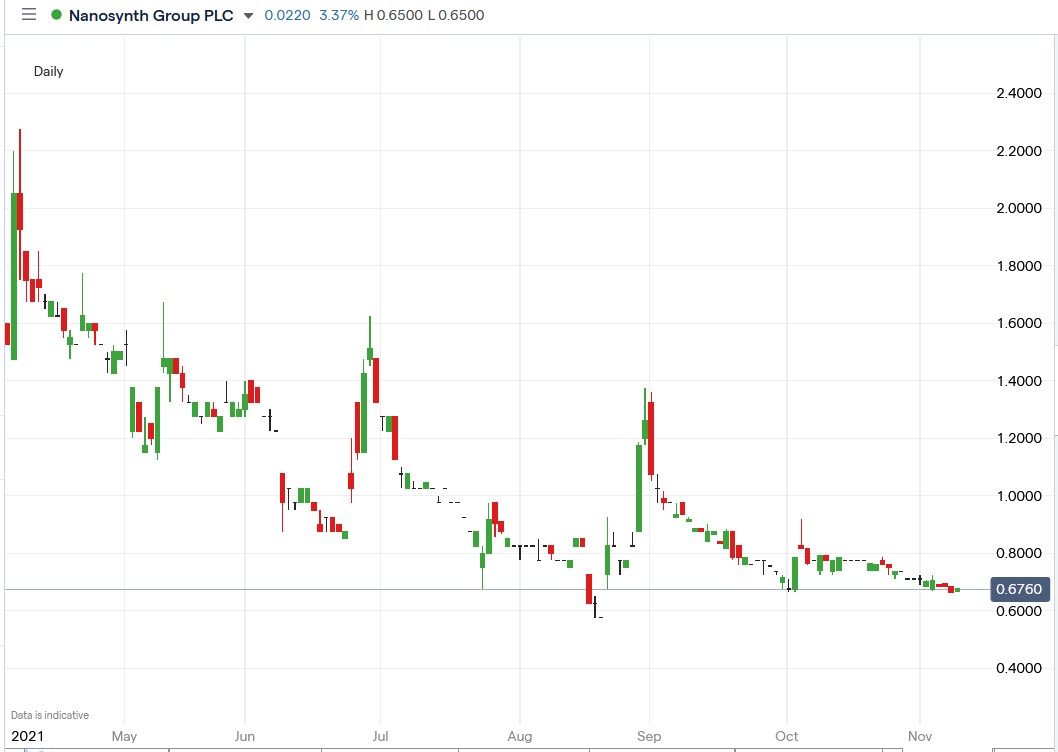The width and height of the screenshot is (1058, 752).
Task: Expand the chart timeframe options via Daily
Action: [x=48, y=71]
